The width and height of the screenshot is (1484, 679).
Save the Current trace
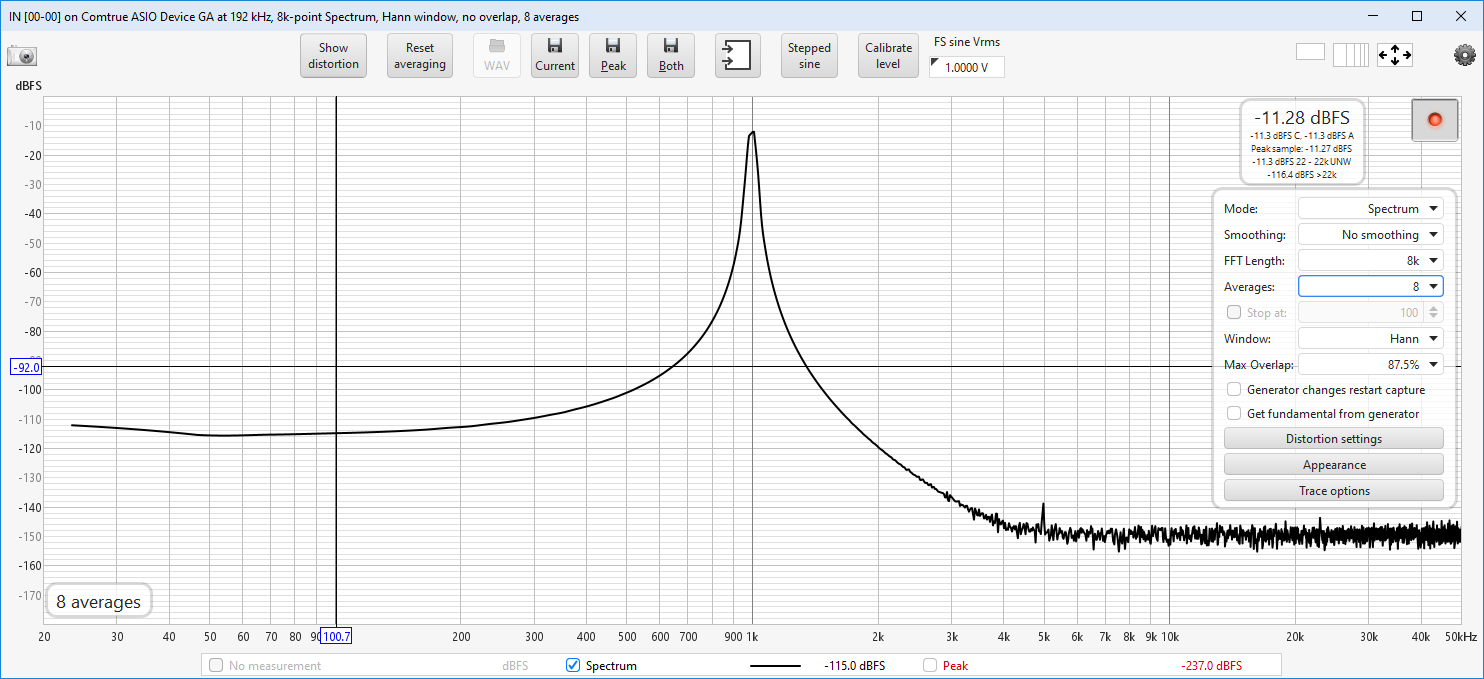tap(555, 56)
